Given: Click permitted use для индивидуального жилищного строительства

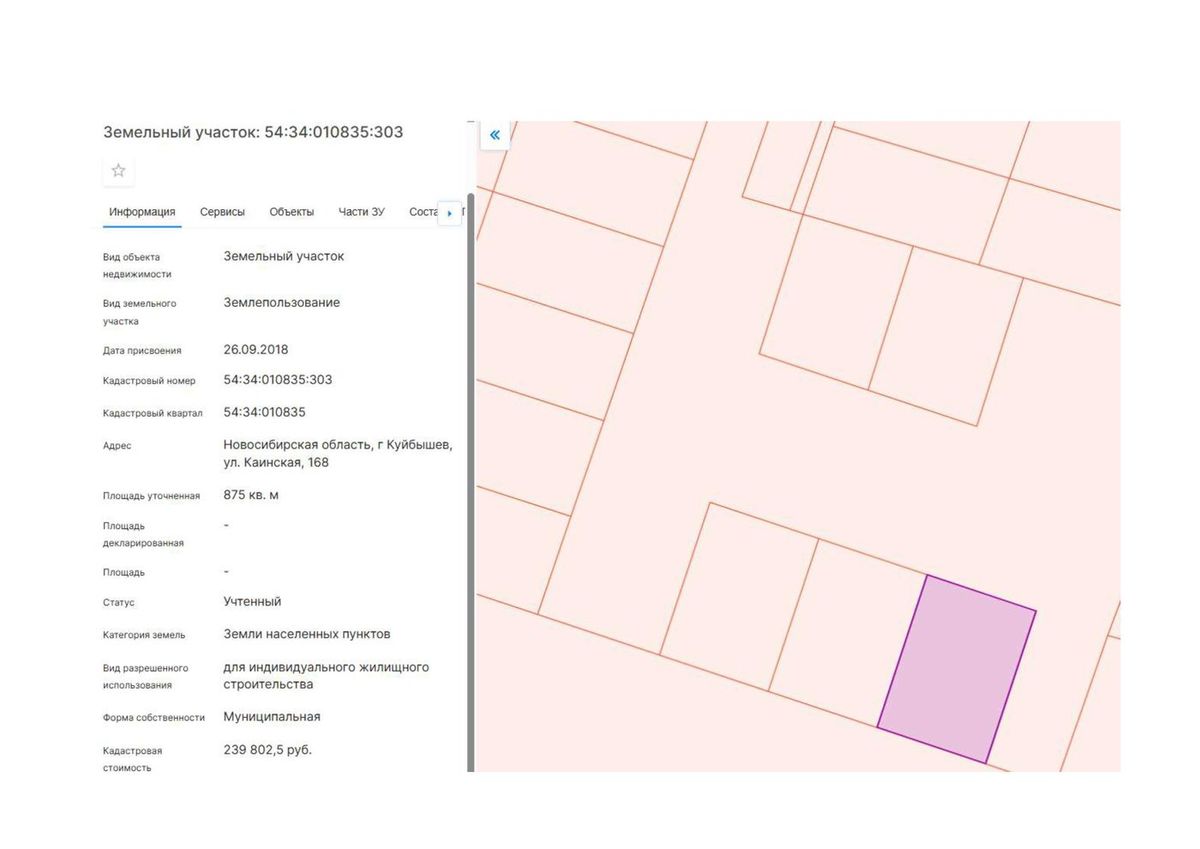Looking at the screenshot, I should tap(326, 676).
